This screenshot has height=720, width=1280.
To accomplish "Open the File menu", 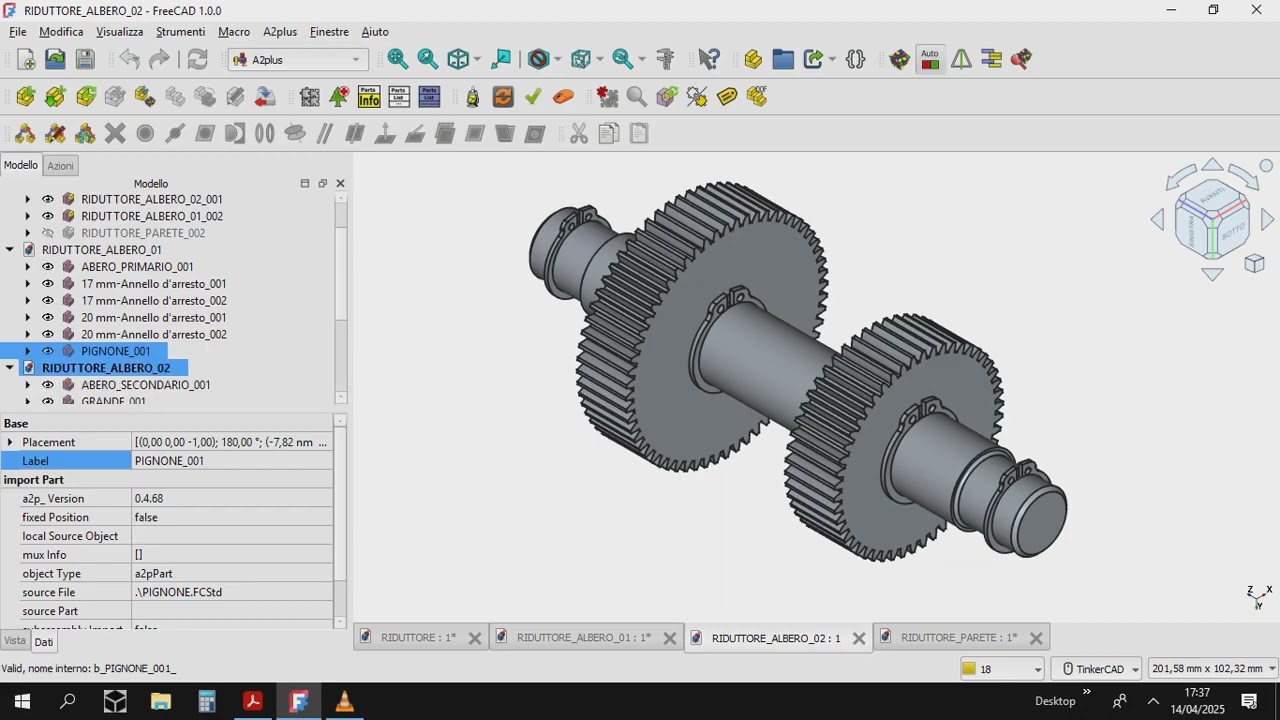I will click(x=18, y=32).
